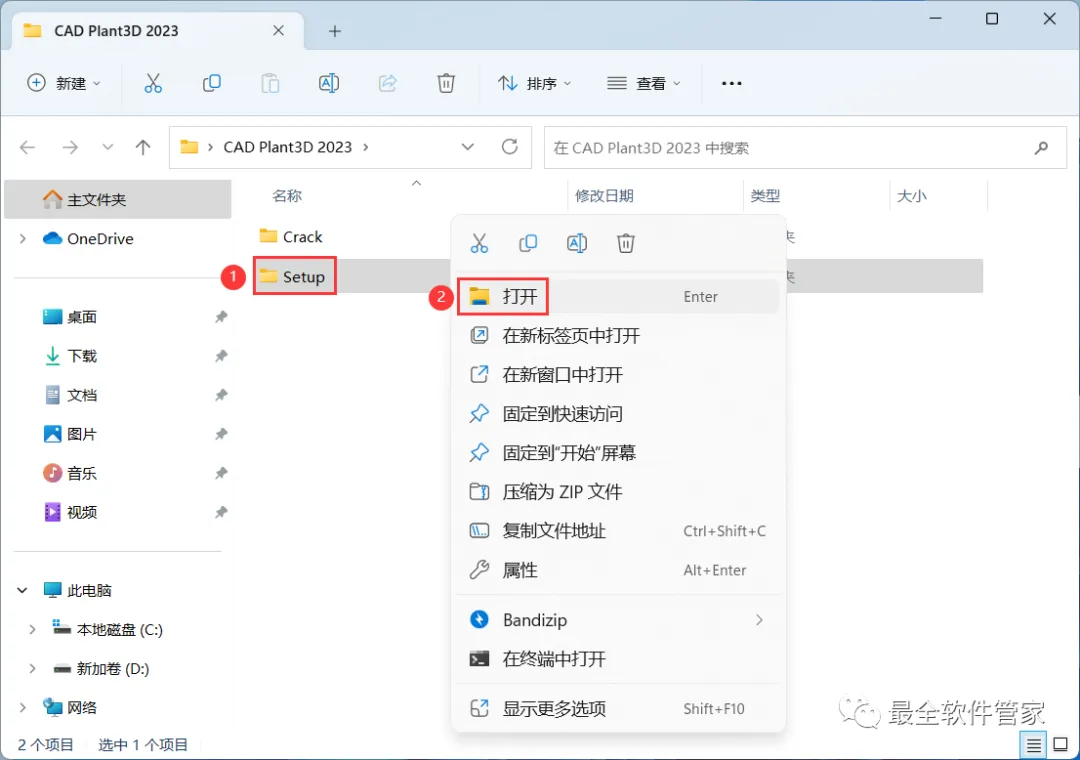
Task: Select 固定到快速访问
Action: [x=618, y=414]
